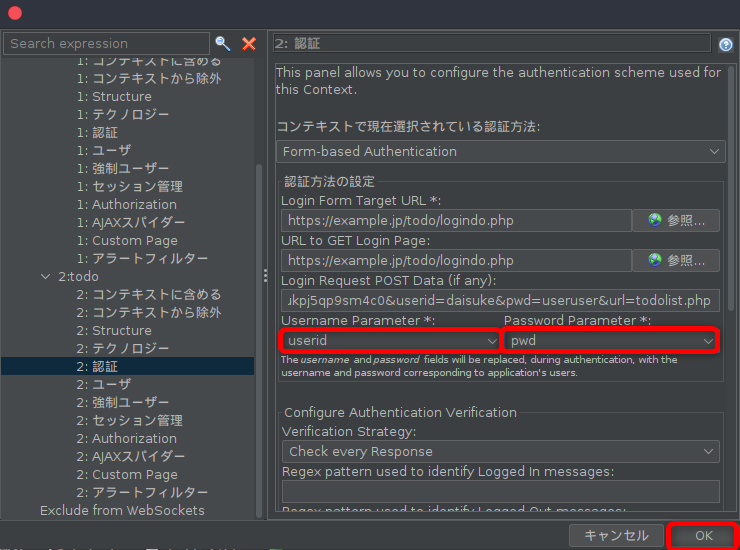Select 1: コンテキストから除外 tree item
Image resolution: width=740 pixels, height=550 pixels.
pos(149,78)
